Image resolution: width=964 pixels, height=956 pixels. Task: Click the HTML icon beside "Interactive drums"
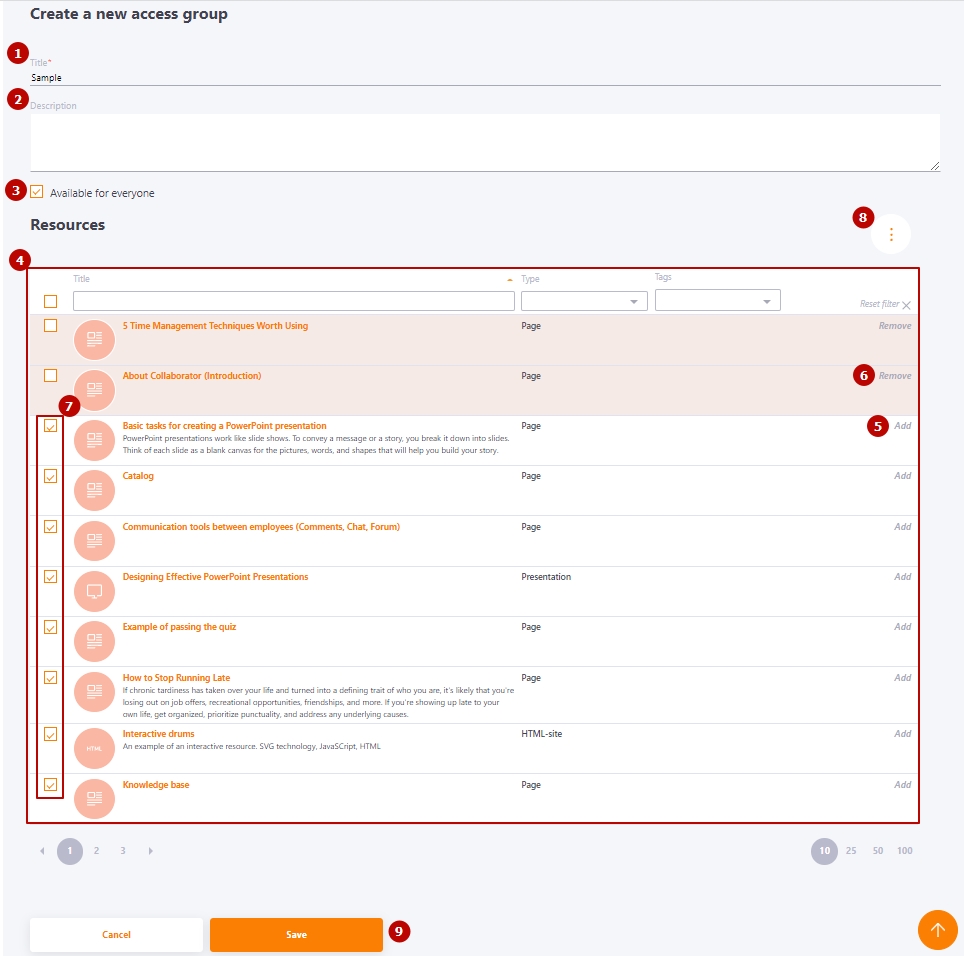(94, 747)
